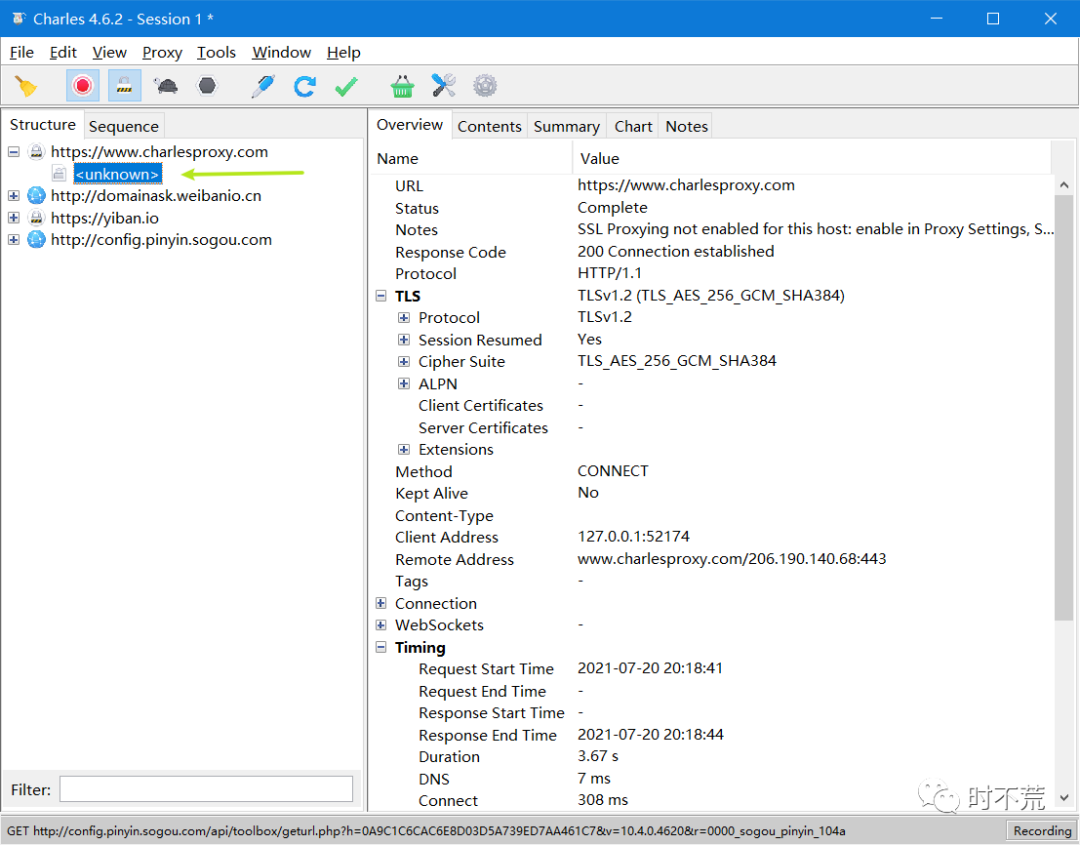
Task: Expand the Session Resumed row
Action: 404,340
